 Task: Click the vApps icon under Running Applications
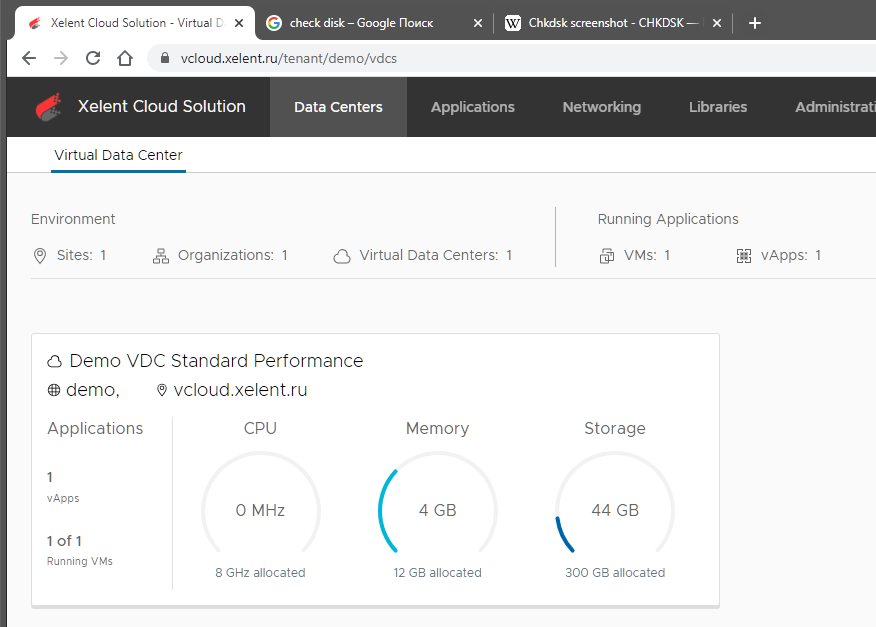tap(744, 256)
